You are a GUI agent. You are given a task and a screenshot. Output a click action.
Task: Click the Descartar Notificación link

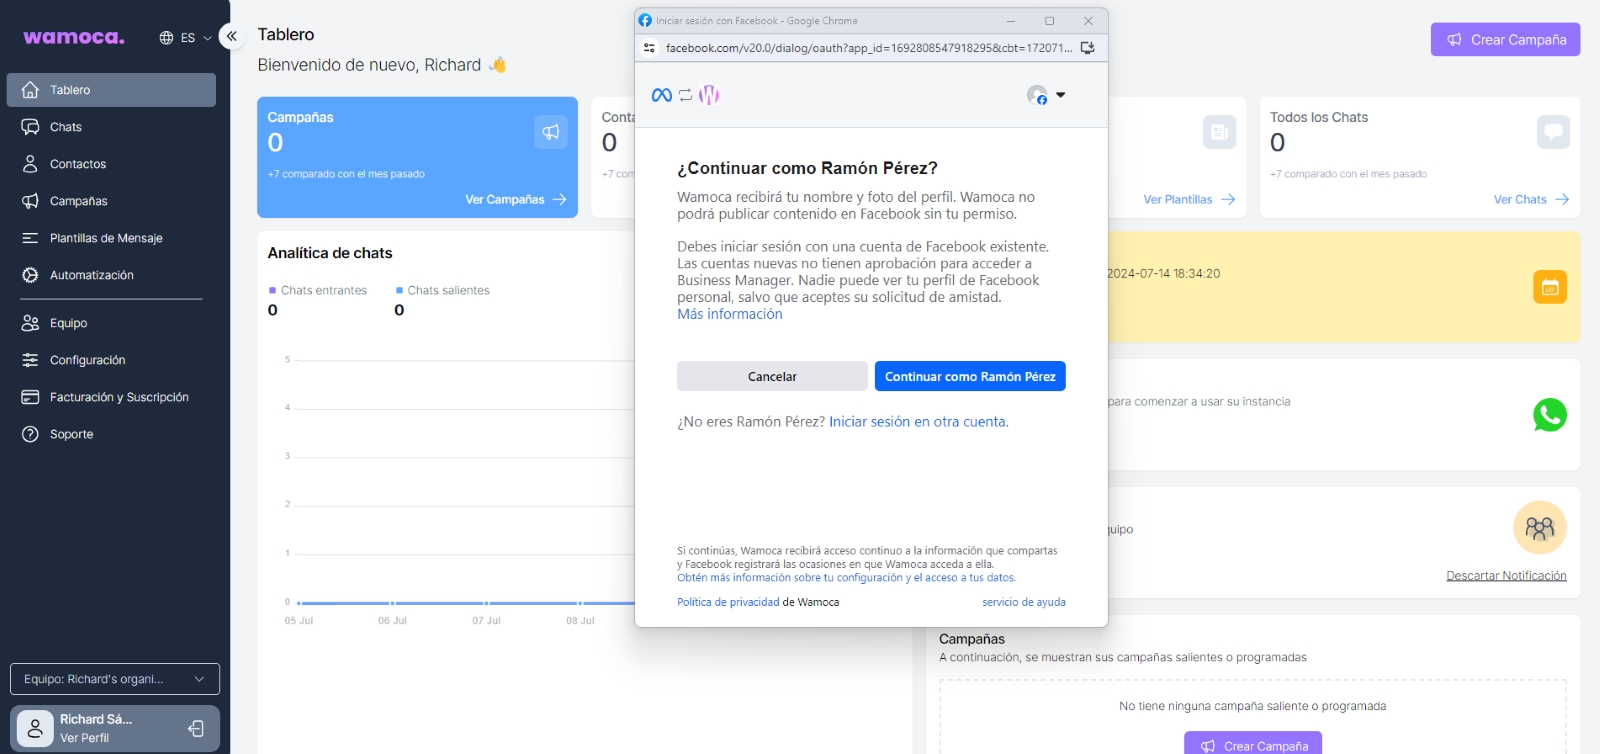coord(1505,576)
